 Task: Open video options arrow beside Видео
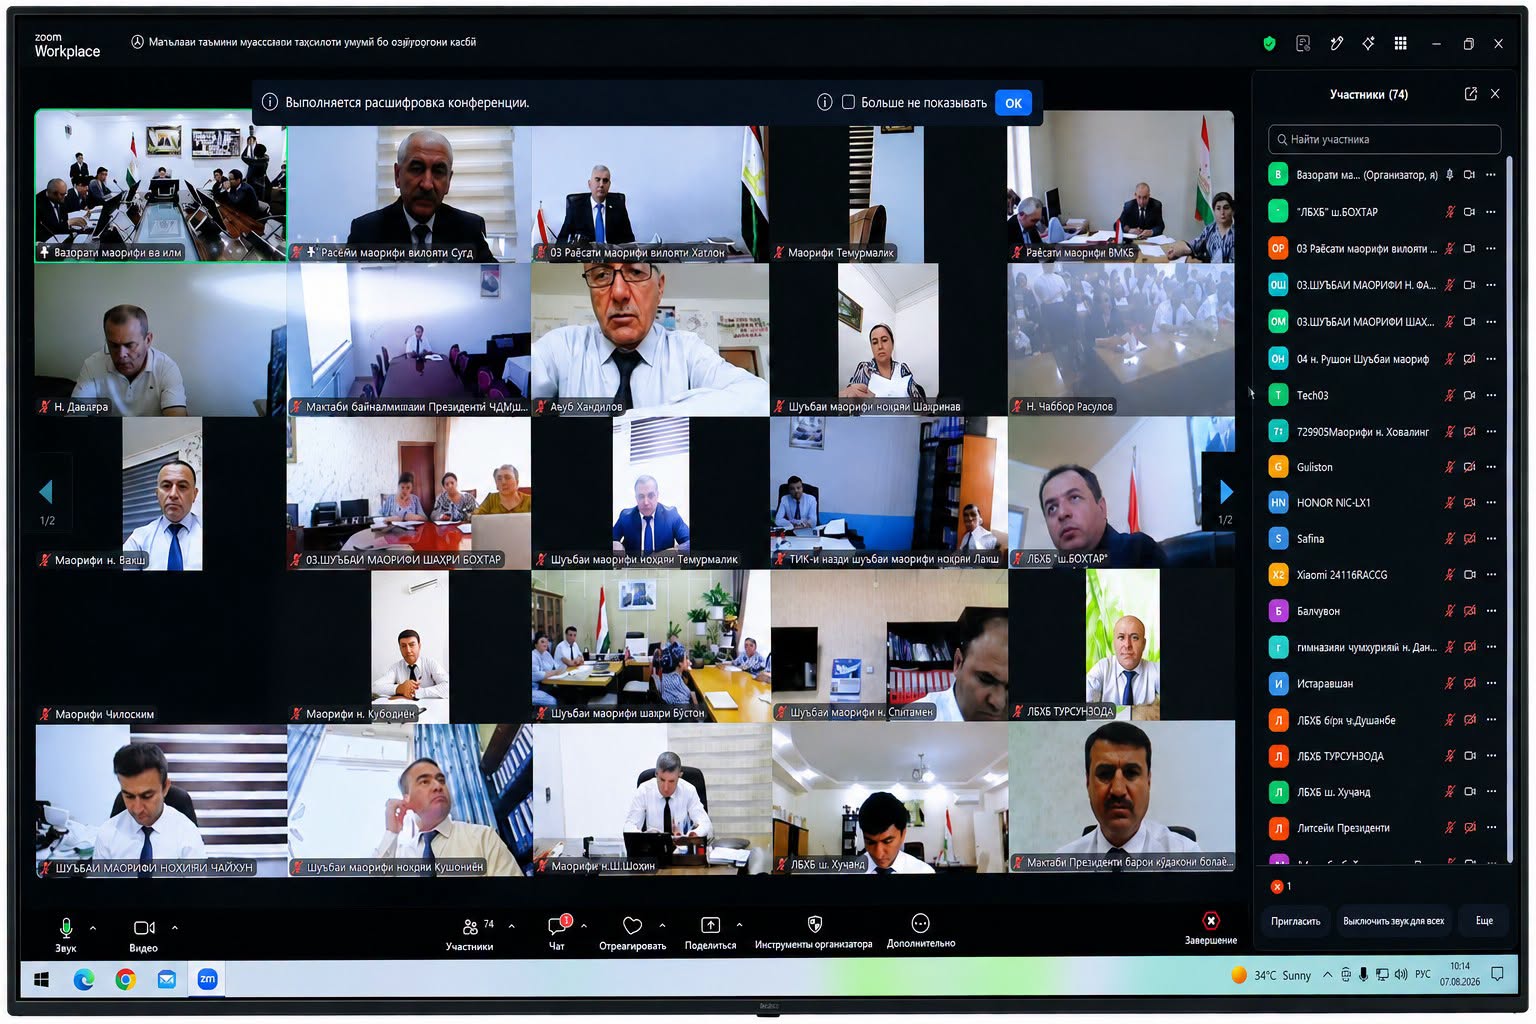click(174, 927)
